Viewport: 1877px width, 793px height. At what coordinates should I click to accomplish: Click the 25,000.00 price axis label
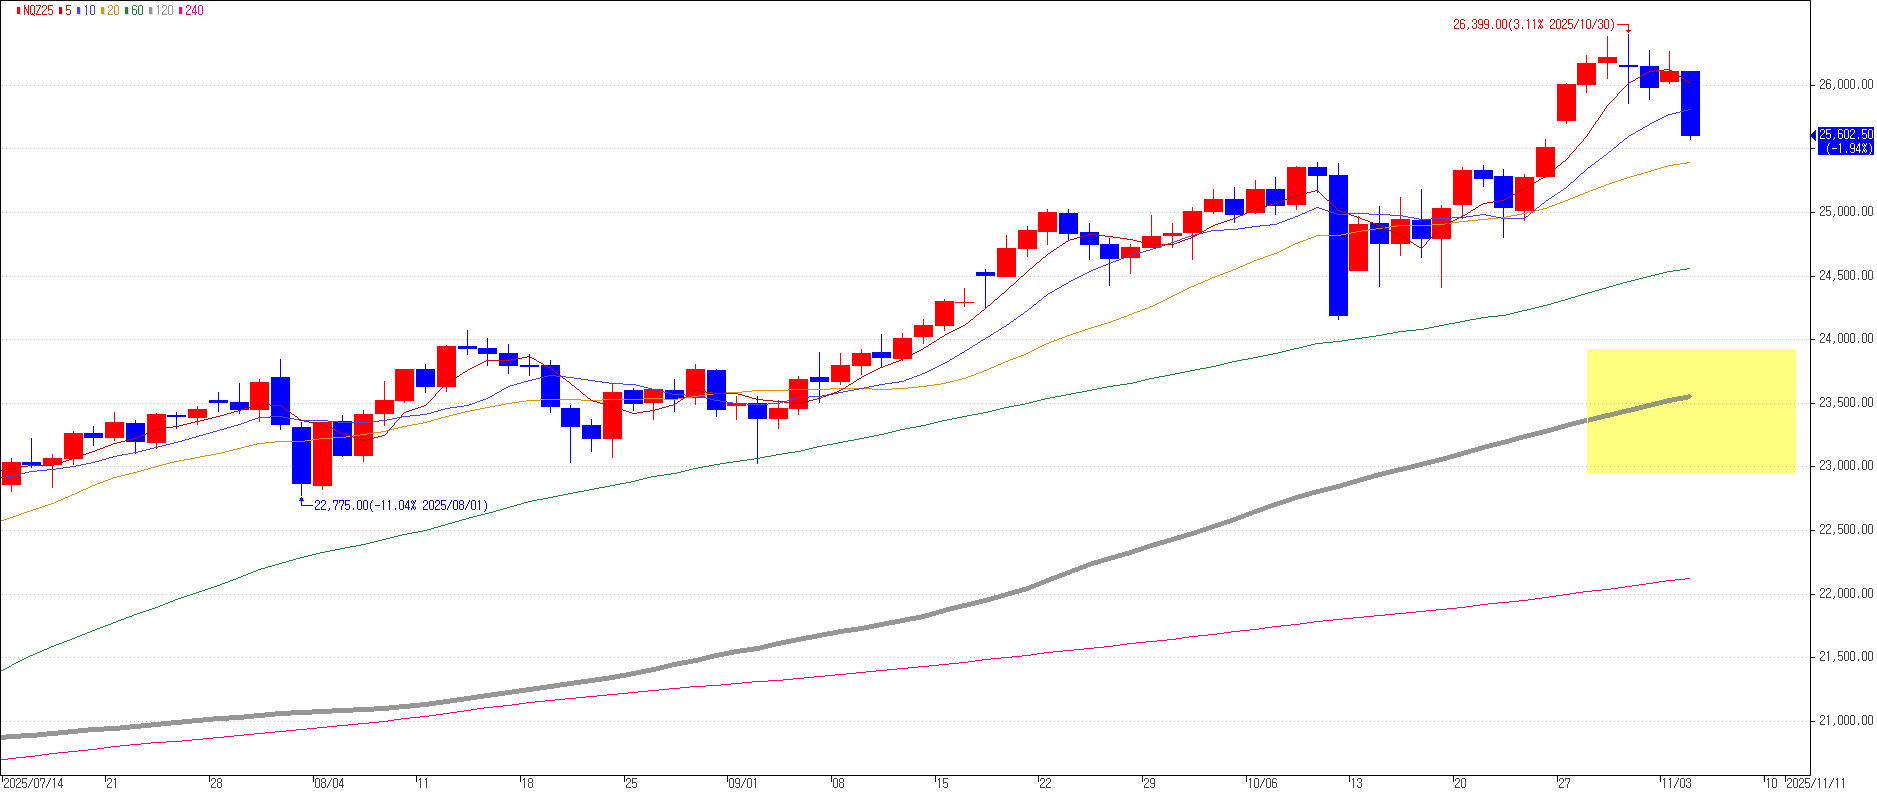point(1847,212)
